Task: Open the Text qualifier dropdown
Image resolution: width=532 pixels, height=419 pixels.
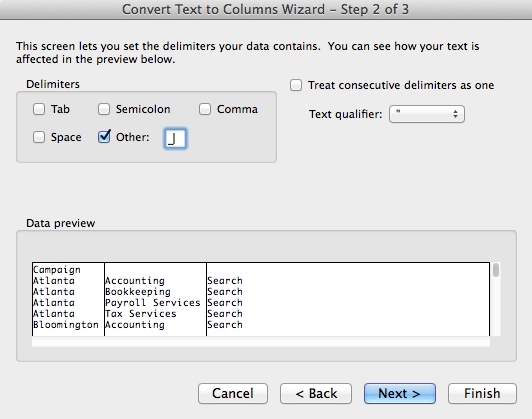Action: tap(426, 114)
